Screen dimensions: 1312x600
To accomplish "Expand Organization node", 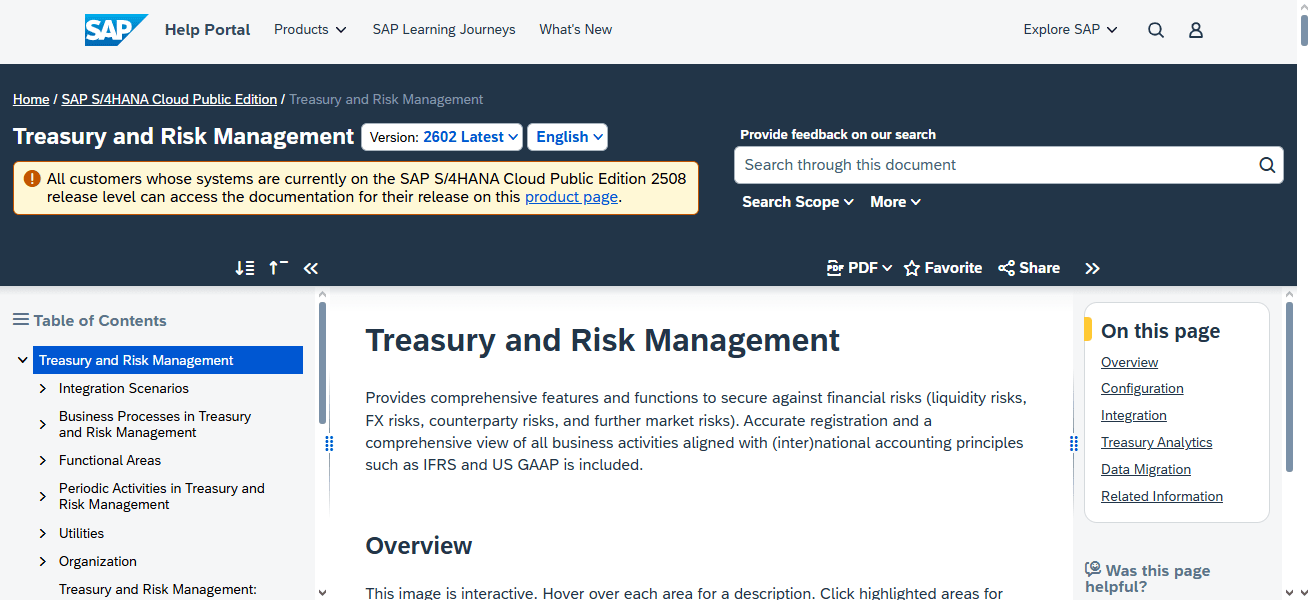I will [x=43, y=561].
